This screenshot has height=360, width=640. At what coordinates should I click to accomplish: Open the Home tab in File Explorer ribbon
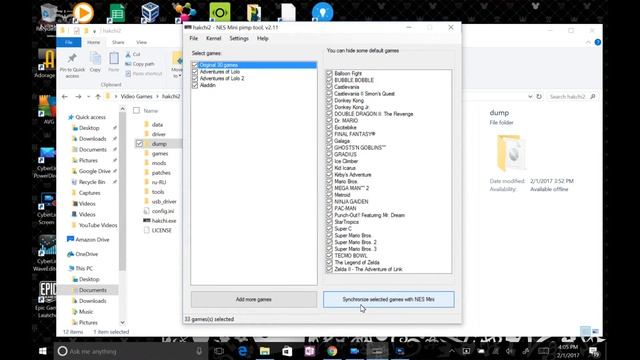pos(93,42)
